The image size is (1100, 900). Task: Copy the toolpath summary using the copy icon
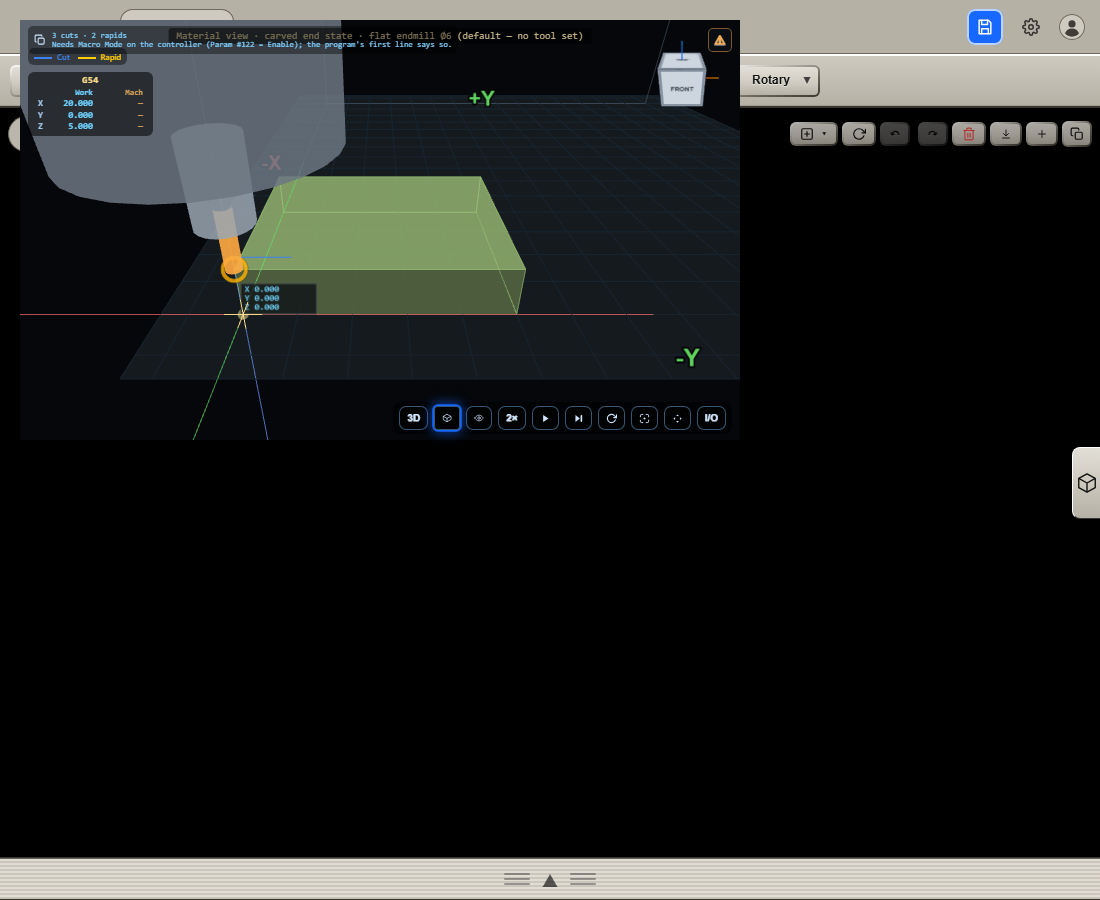click(x=40, y=39)
